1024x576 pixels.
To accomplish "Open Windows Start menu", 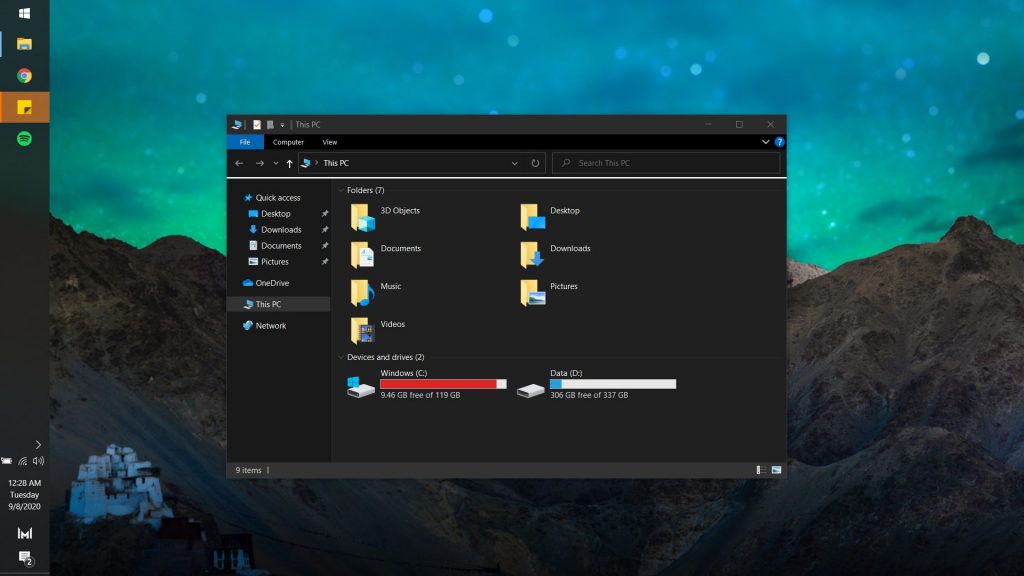I will click(24, 13).
